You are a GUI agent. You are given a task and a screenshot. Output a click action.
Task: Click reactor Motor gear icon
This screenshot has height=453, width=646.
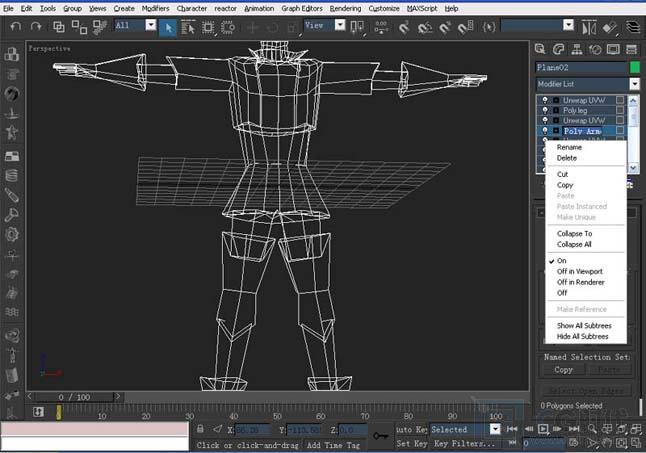point(12,234)
